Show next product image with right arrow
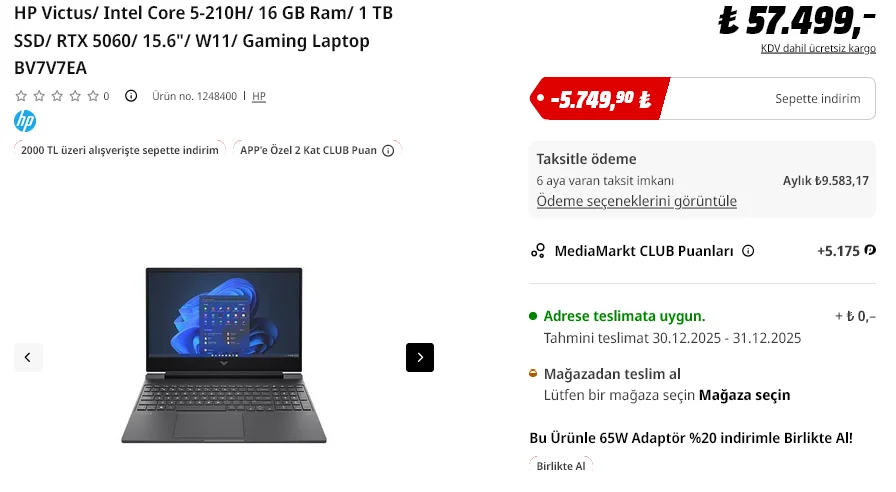Viewport: 896px width, 492px height. [x=420, y=357]
